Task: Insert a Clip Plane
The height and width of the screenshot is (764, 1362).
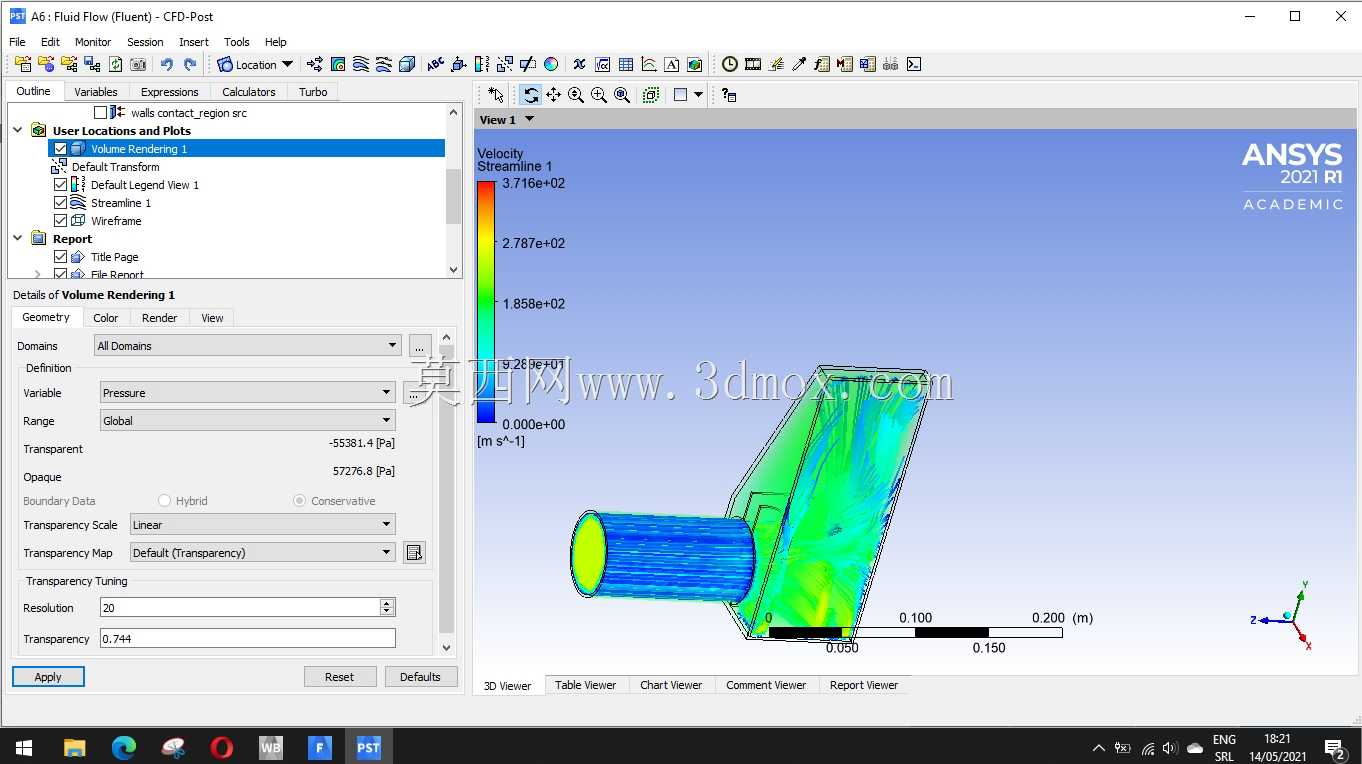Action: 527,64
